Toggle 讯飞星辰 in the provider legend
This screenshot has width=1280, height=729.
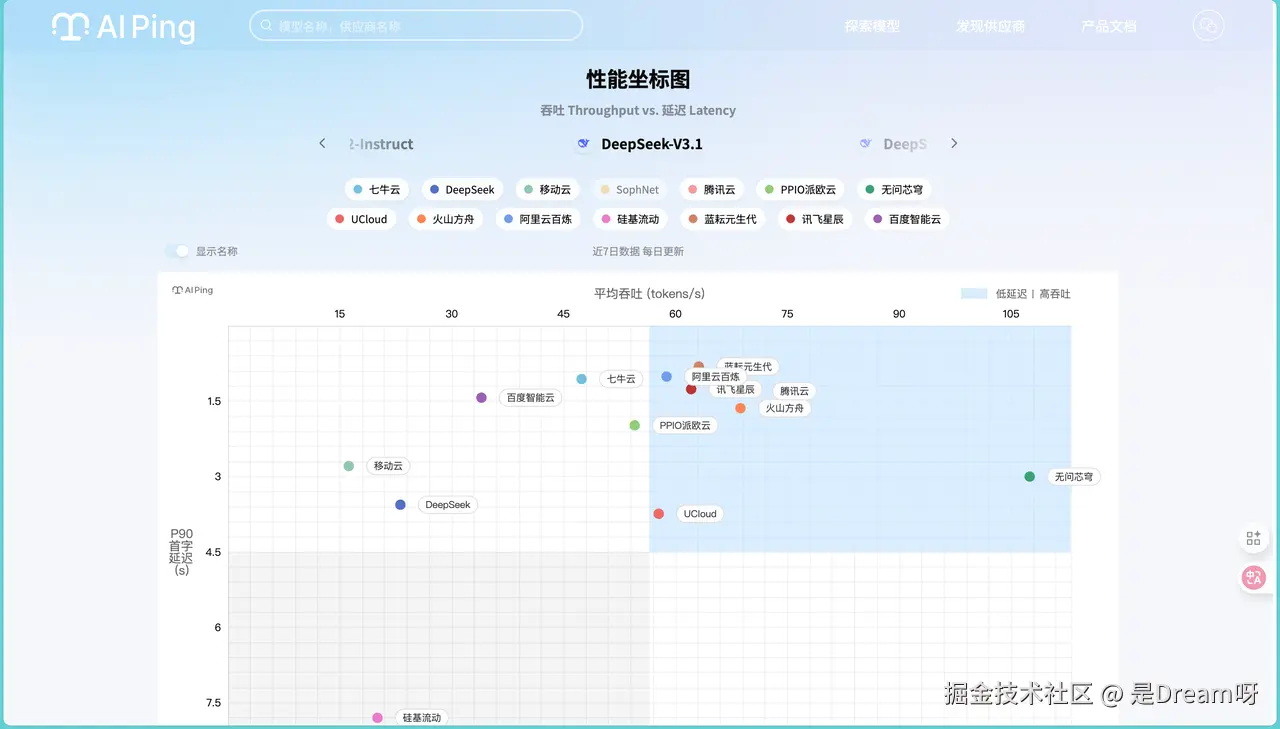(x=815, y=219)
